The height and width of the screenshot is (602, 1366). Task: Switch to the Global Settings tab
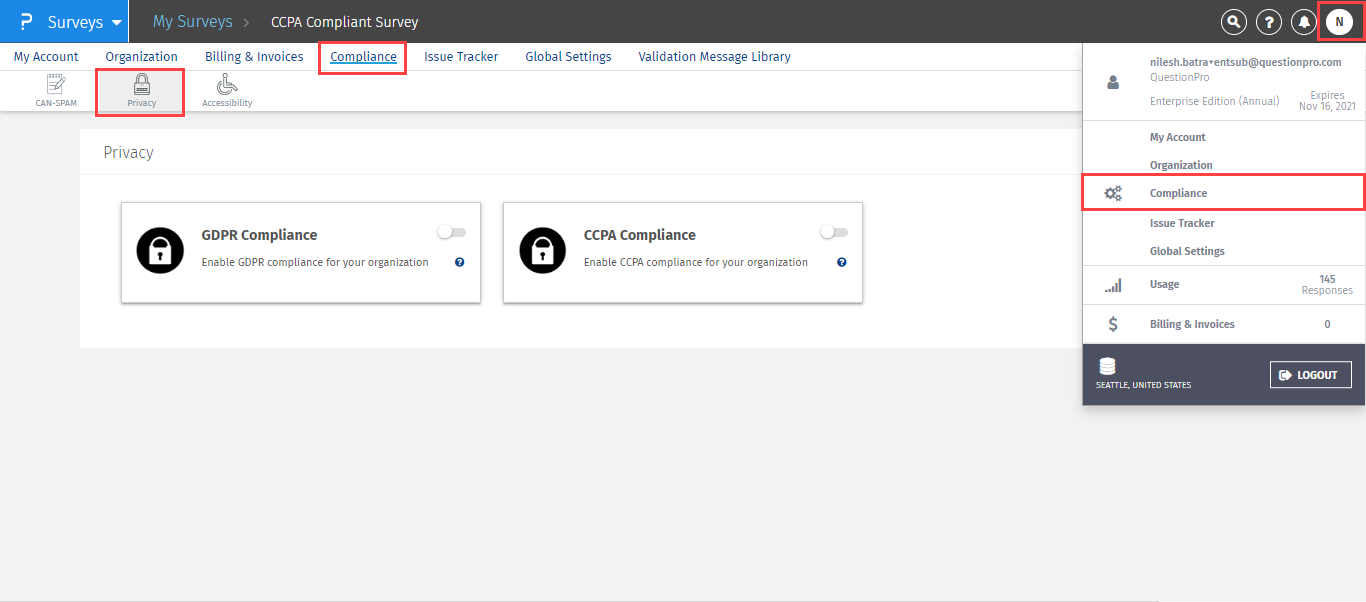click(x=568, y=57)
